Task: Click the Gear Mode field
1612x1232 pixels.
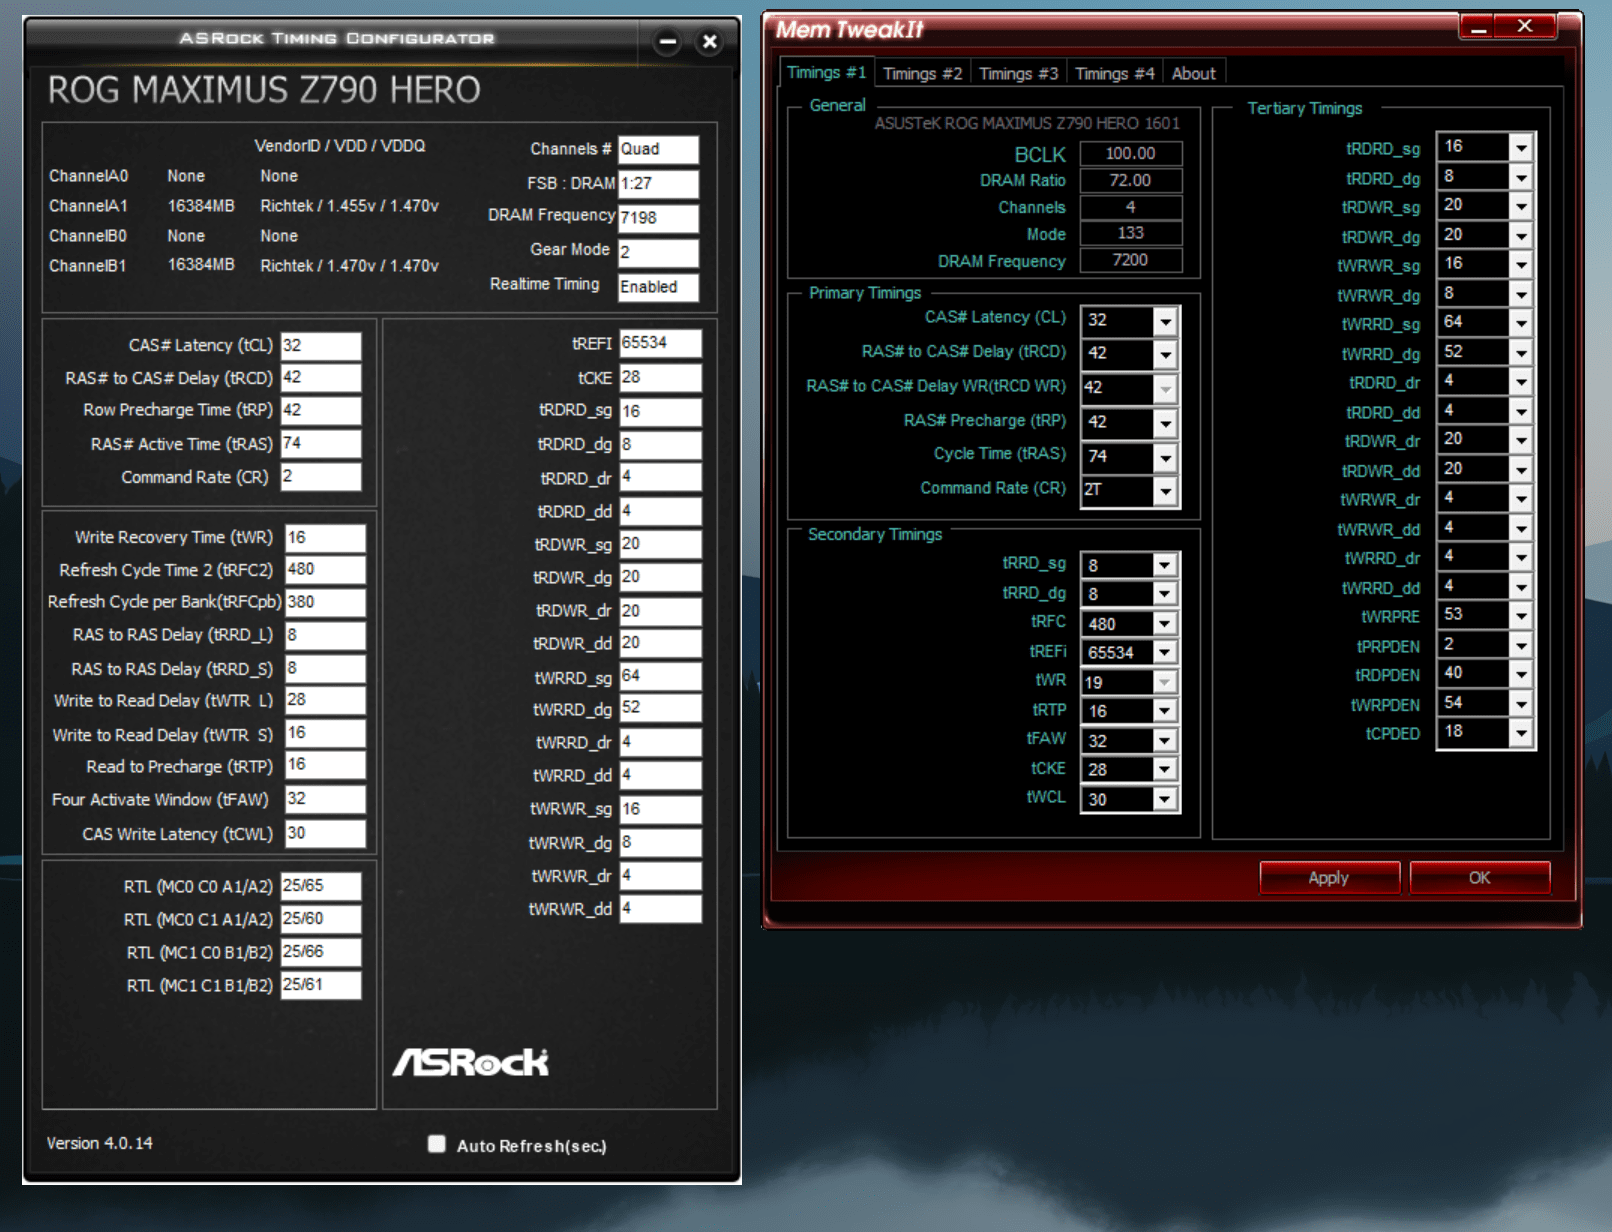Action: [658, 252]
